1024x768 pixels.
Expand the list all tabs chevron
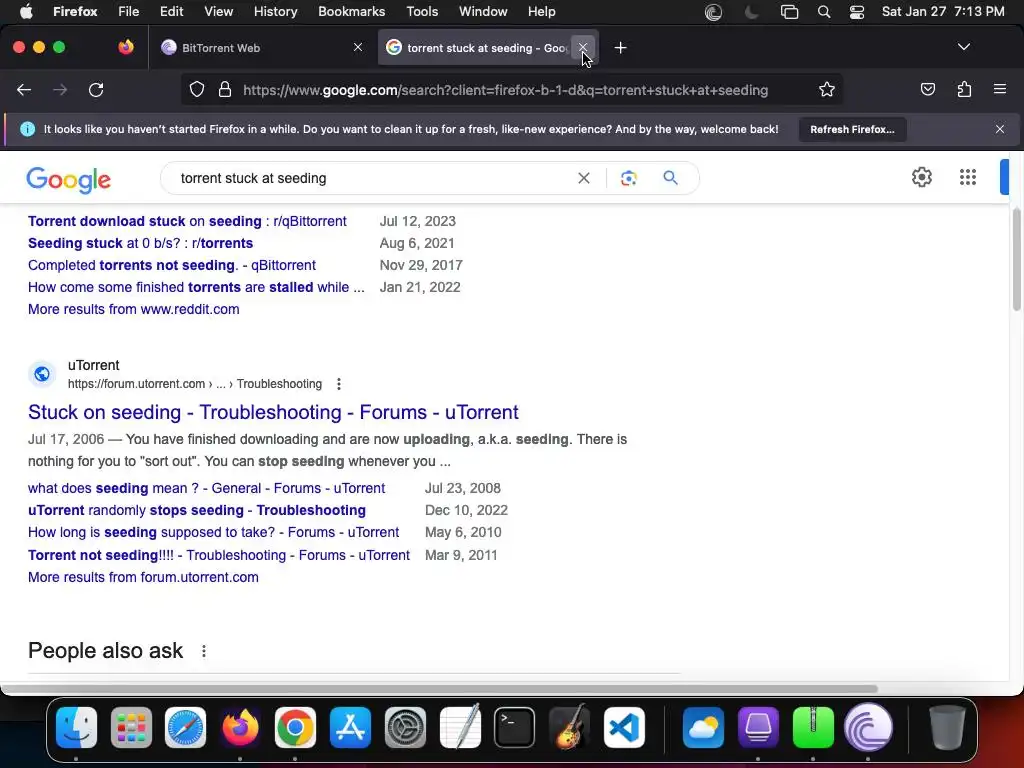tap(963, 47)
